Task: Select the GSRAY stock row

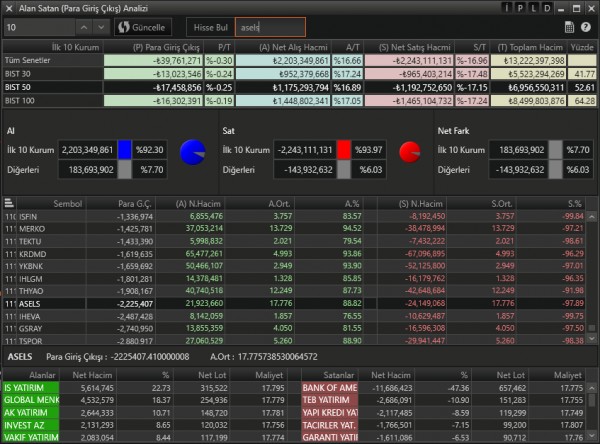Action: (x=294, y=328)
